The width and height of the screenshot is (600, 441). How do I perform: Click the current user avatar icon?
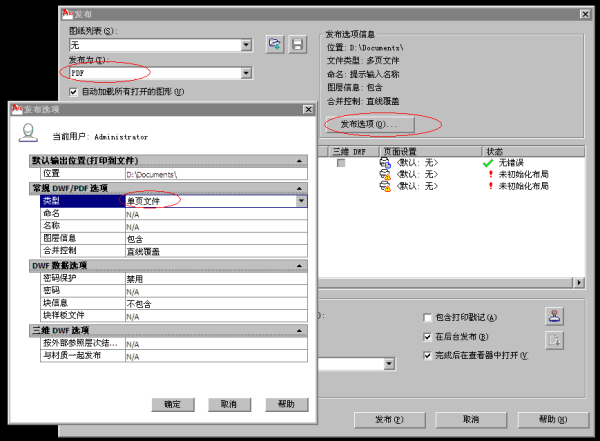coord(30,134)
